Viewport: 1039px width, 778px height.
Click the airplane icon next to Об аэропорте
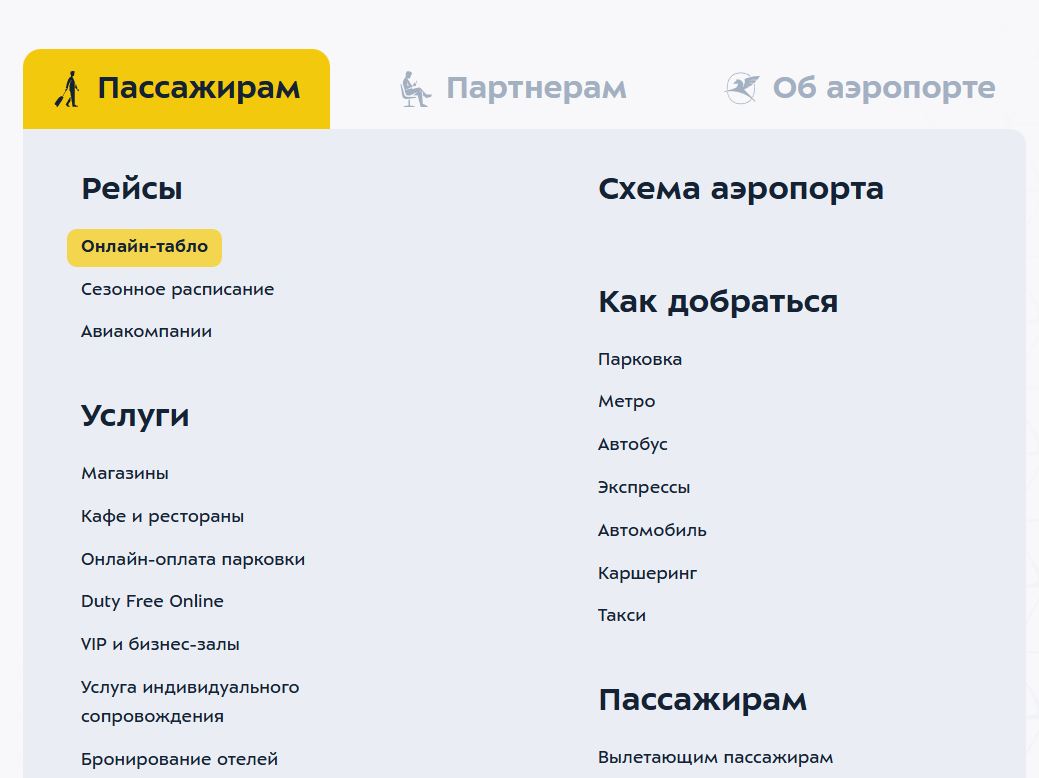740,88
